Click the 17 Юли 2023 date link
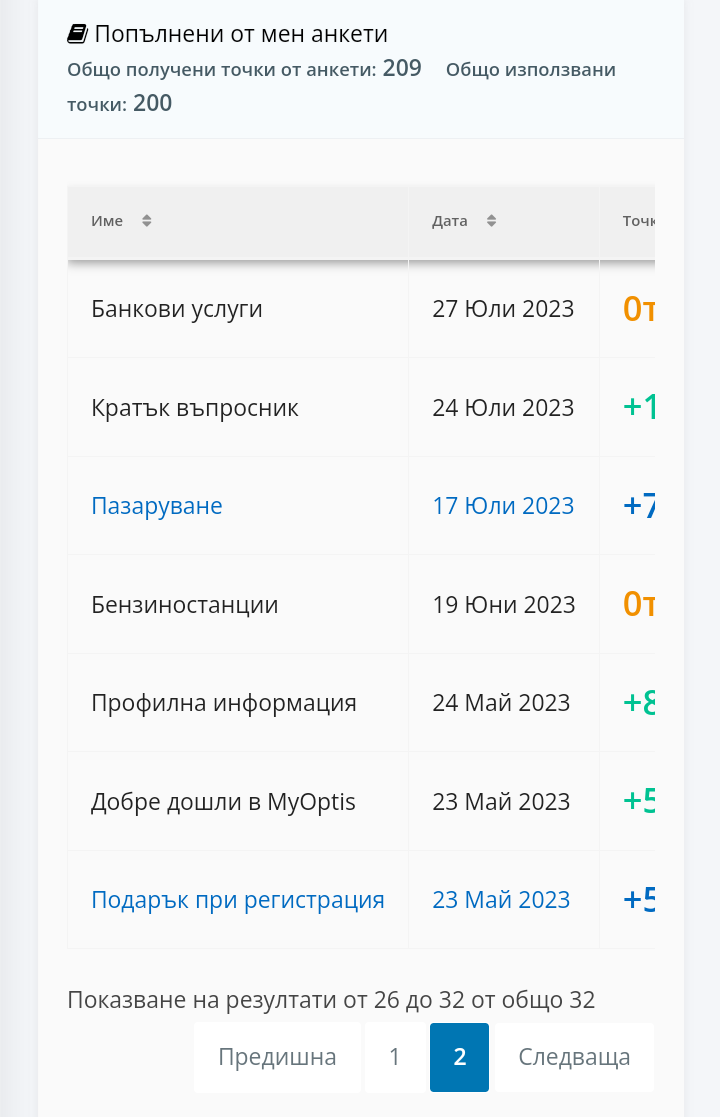 (503, 506)
